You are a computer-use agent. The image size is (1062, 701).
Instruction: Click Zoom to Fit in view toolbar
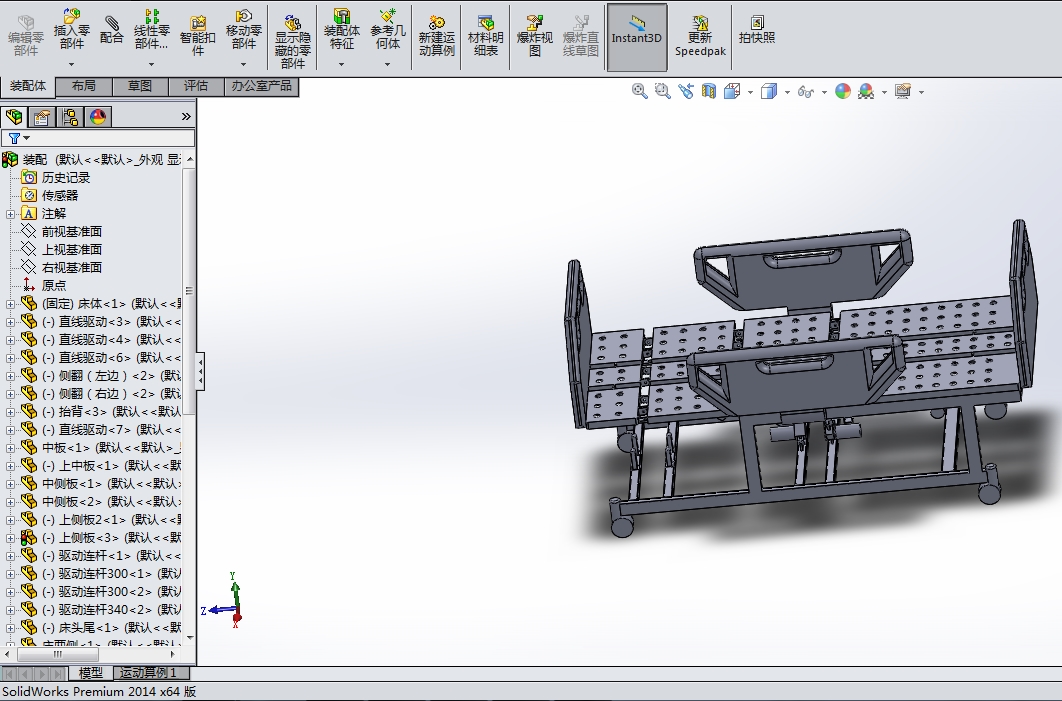tap(639, 91)
